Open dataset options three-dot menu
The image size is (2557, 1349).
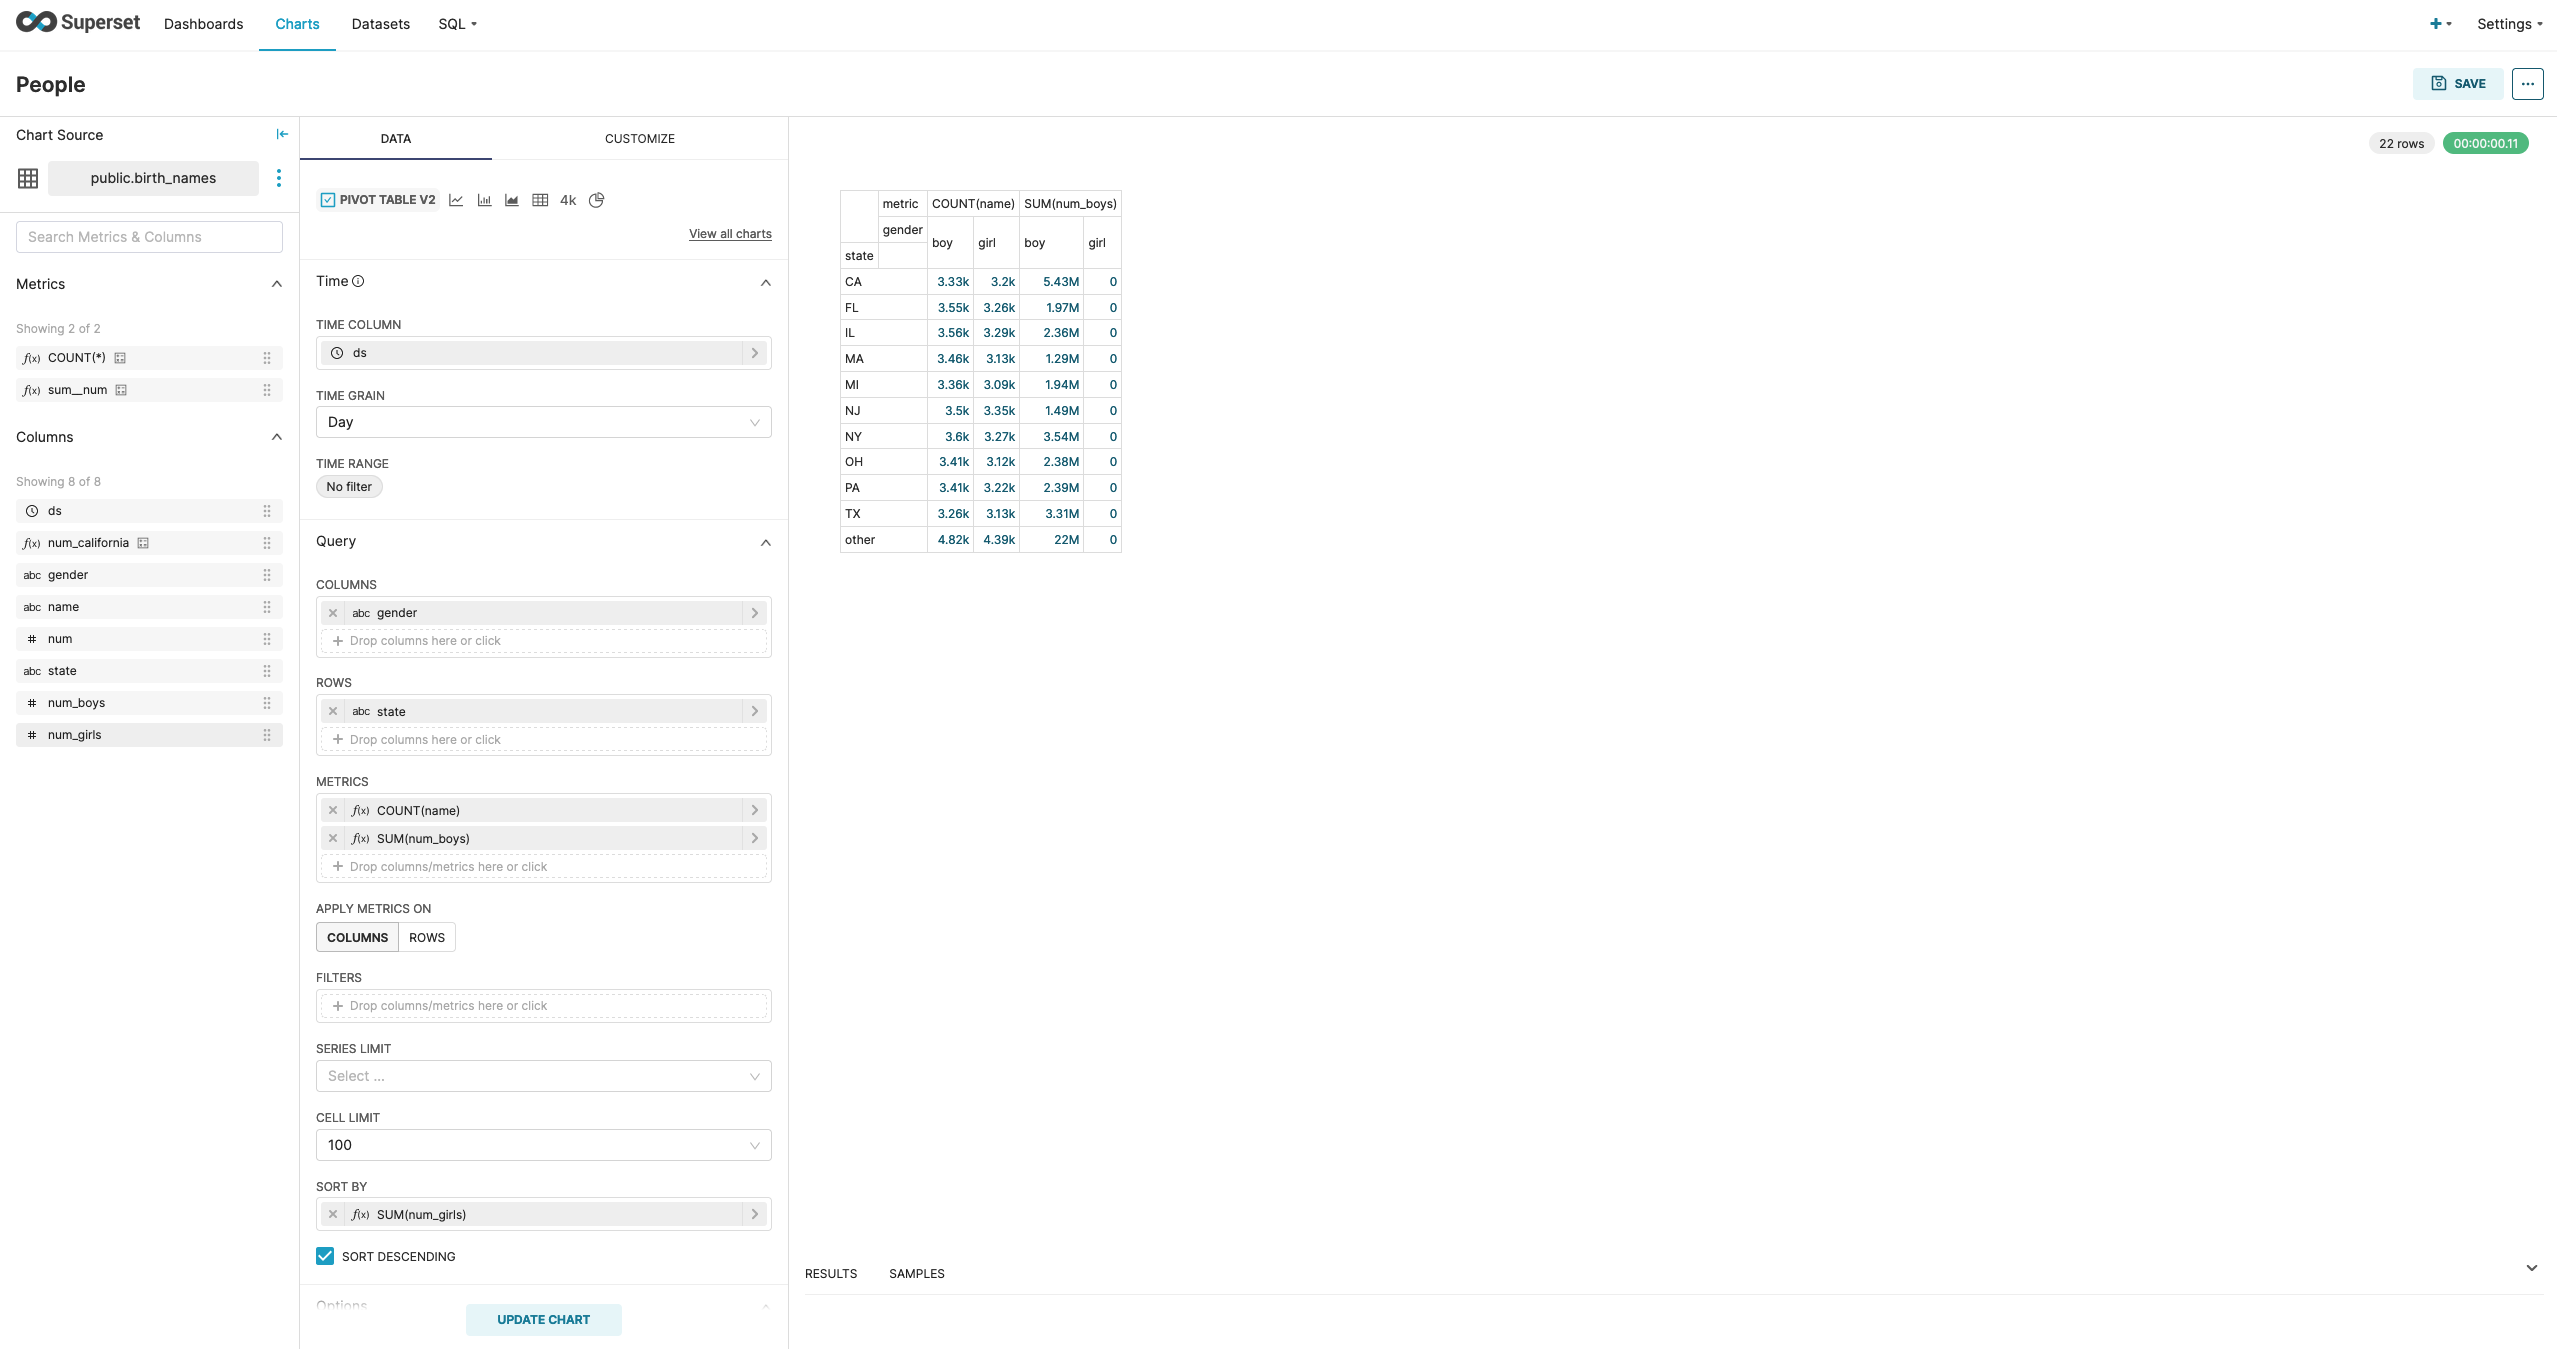click(x=279, y=178)
